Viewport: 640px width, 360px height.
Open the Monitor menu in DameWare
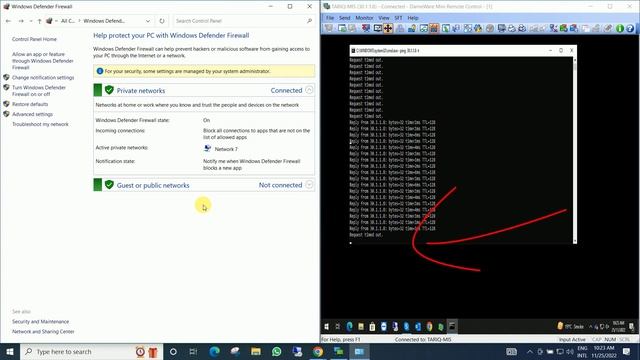[364, 18]
